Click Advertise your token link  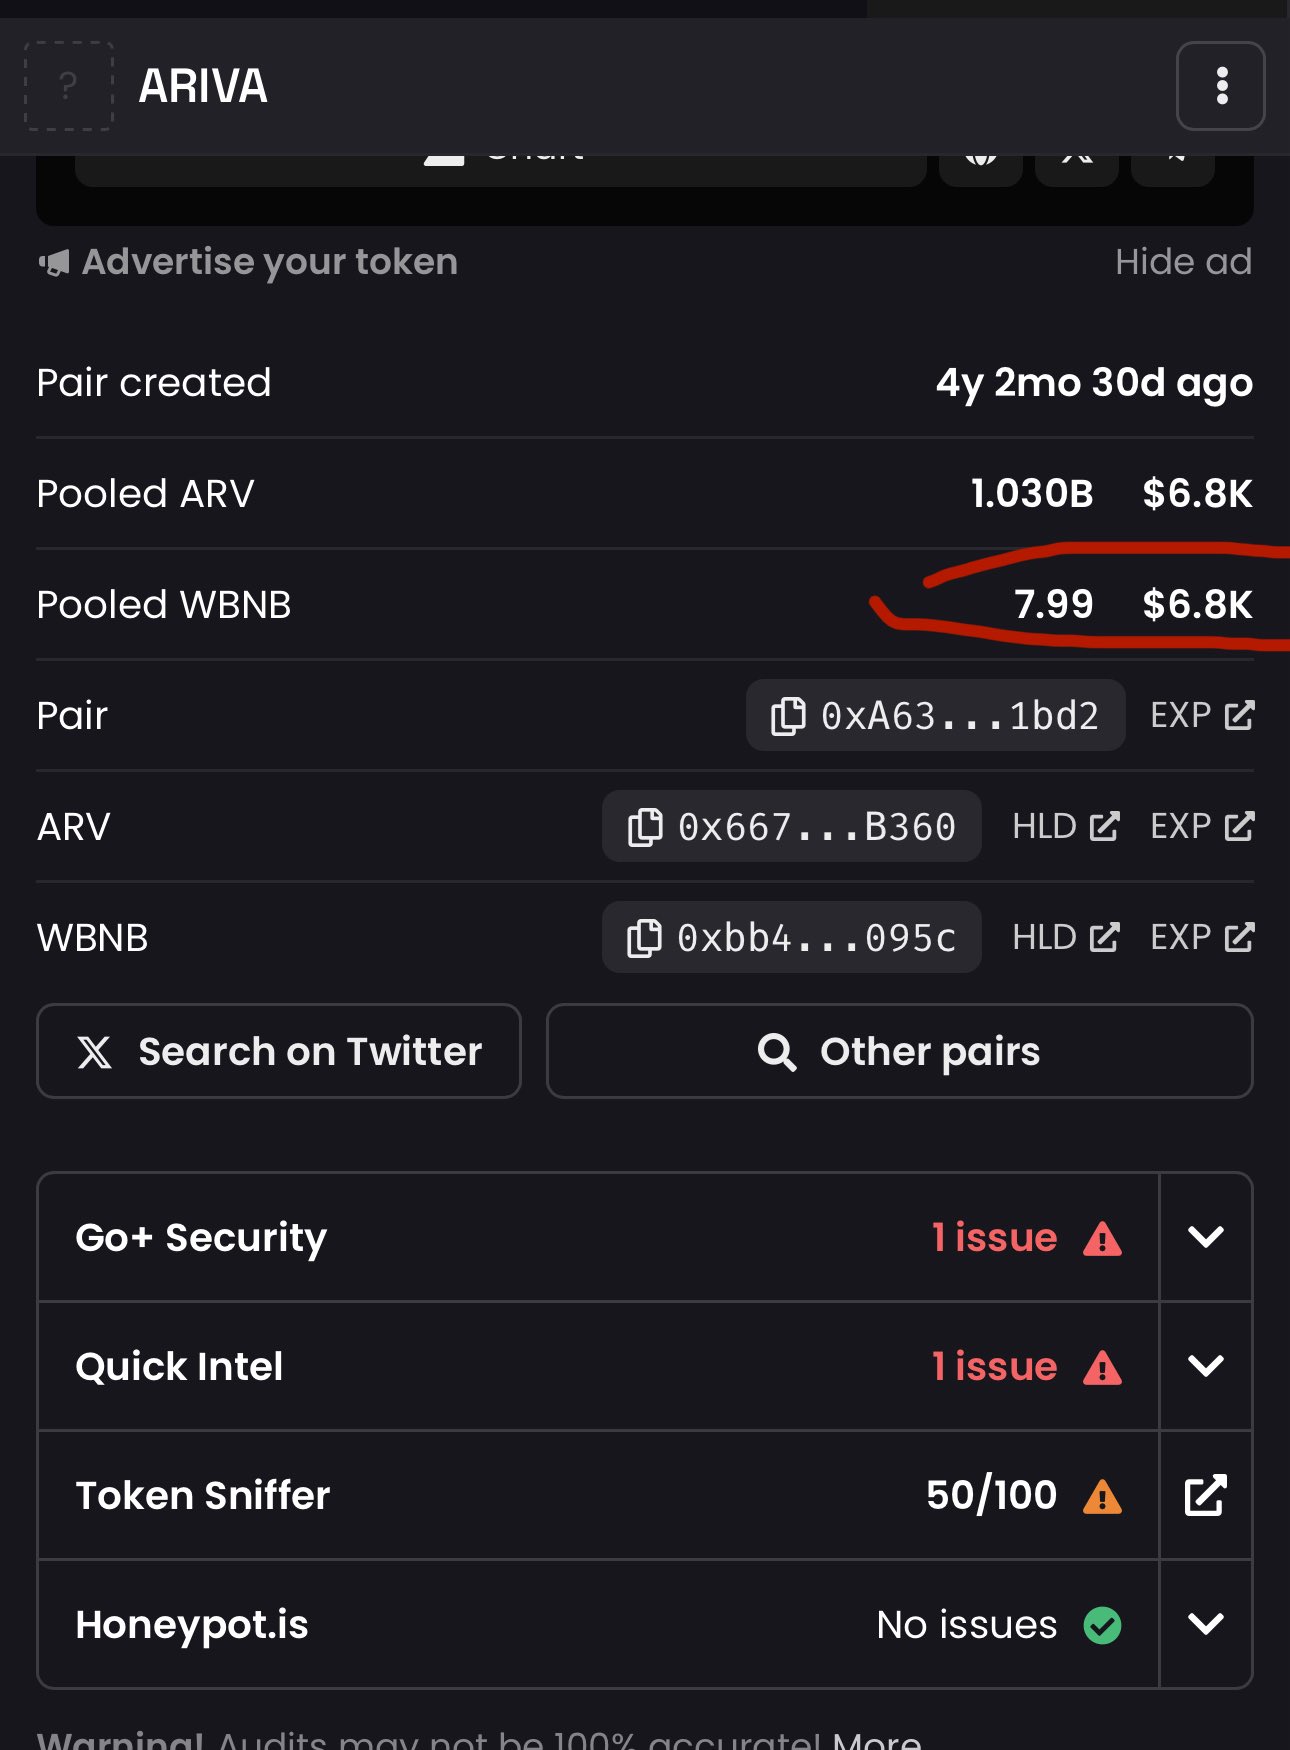[x=248, y=262]
